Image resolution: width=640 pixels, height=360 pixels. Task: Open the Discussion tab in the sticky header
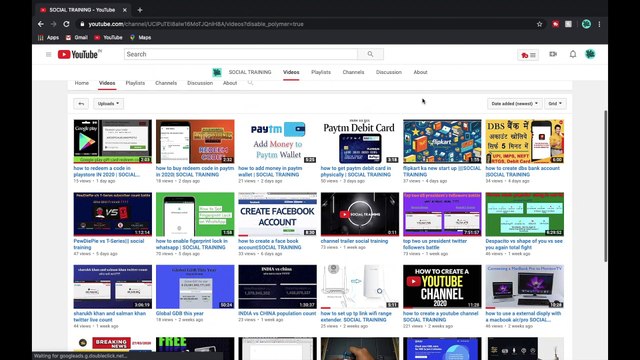[x=389, y=72]
